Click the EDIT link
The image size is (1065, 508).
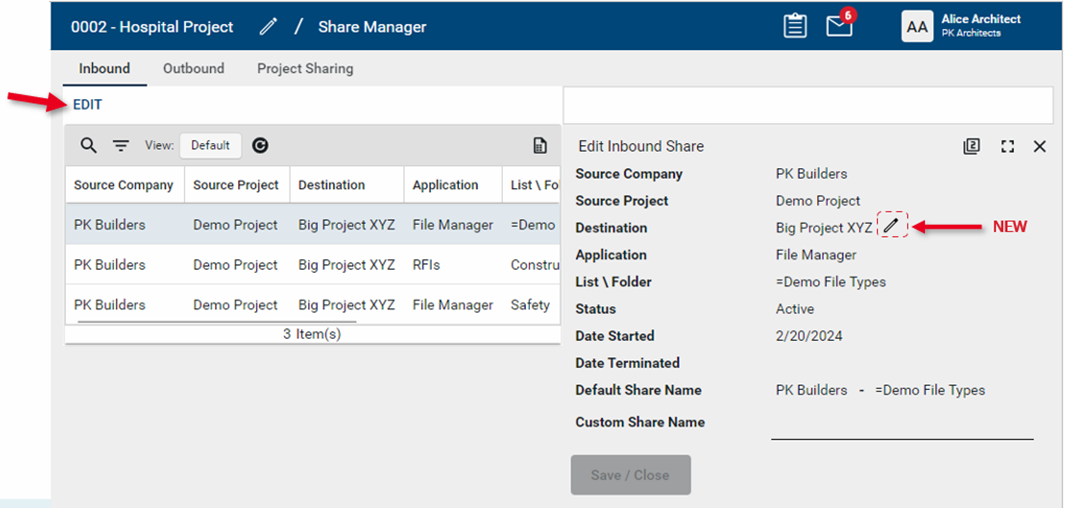[x=88, y=105]
